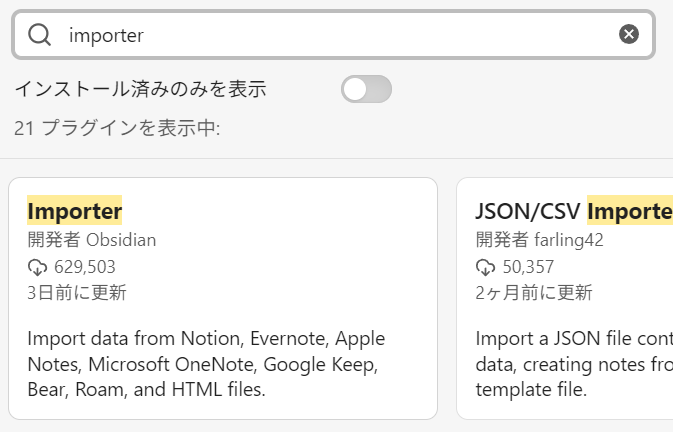The height and width of the screenshot is (432, 673).
Task: Click the download cloud icon next to 629,503
Action: 37,267
